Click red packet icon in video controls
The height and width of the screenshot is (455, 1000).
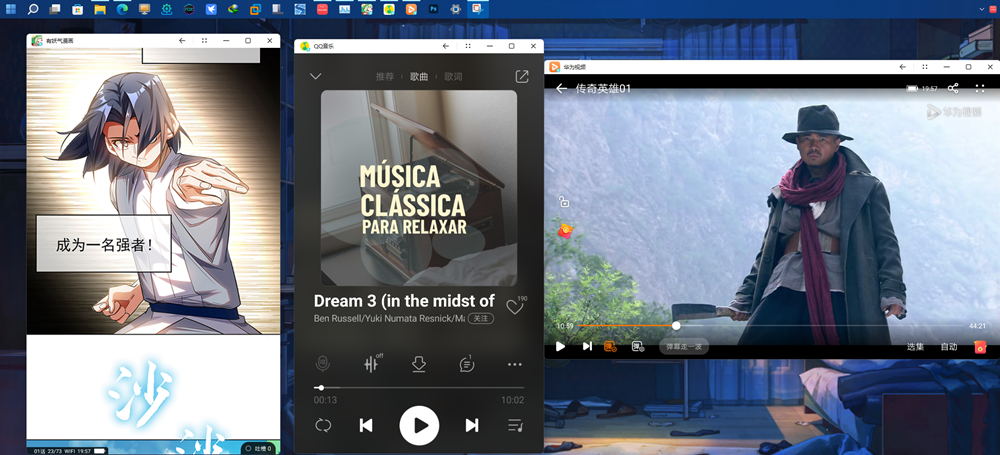coord(980,347)
